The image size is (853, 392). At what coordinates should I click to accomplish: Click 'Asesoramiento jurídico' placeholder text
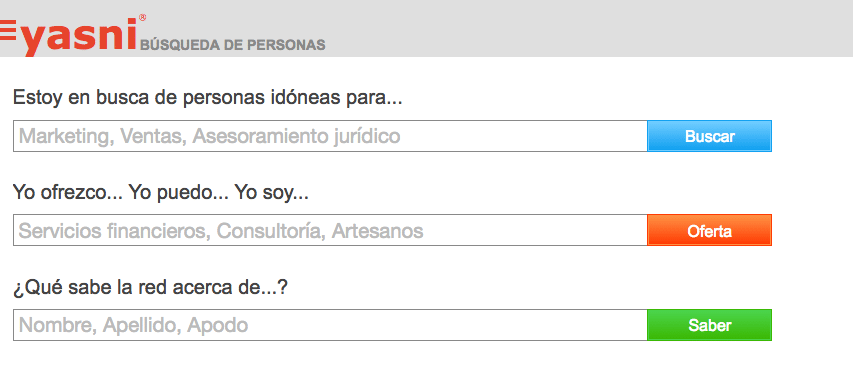click(296, 136)
